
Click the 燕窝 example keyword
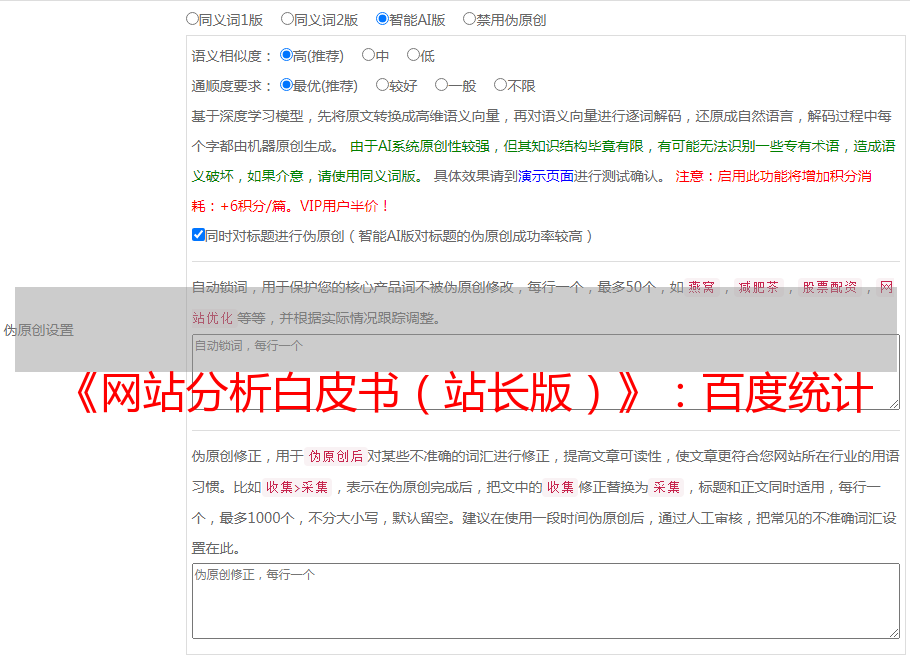click(701, 287)
